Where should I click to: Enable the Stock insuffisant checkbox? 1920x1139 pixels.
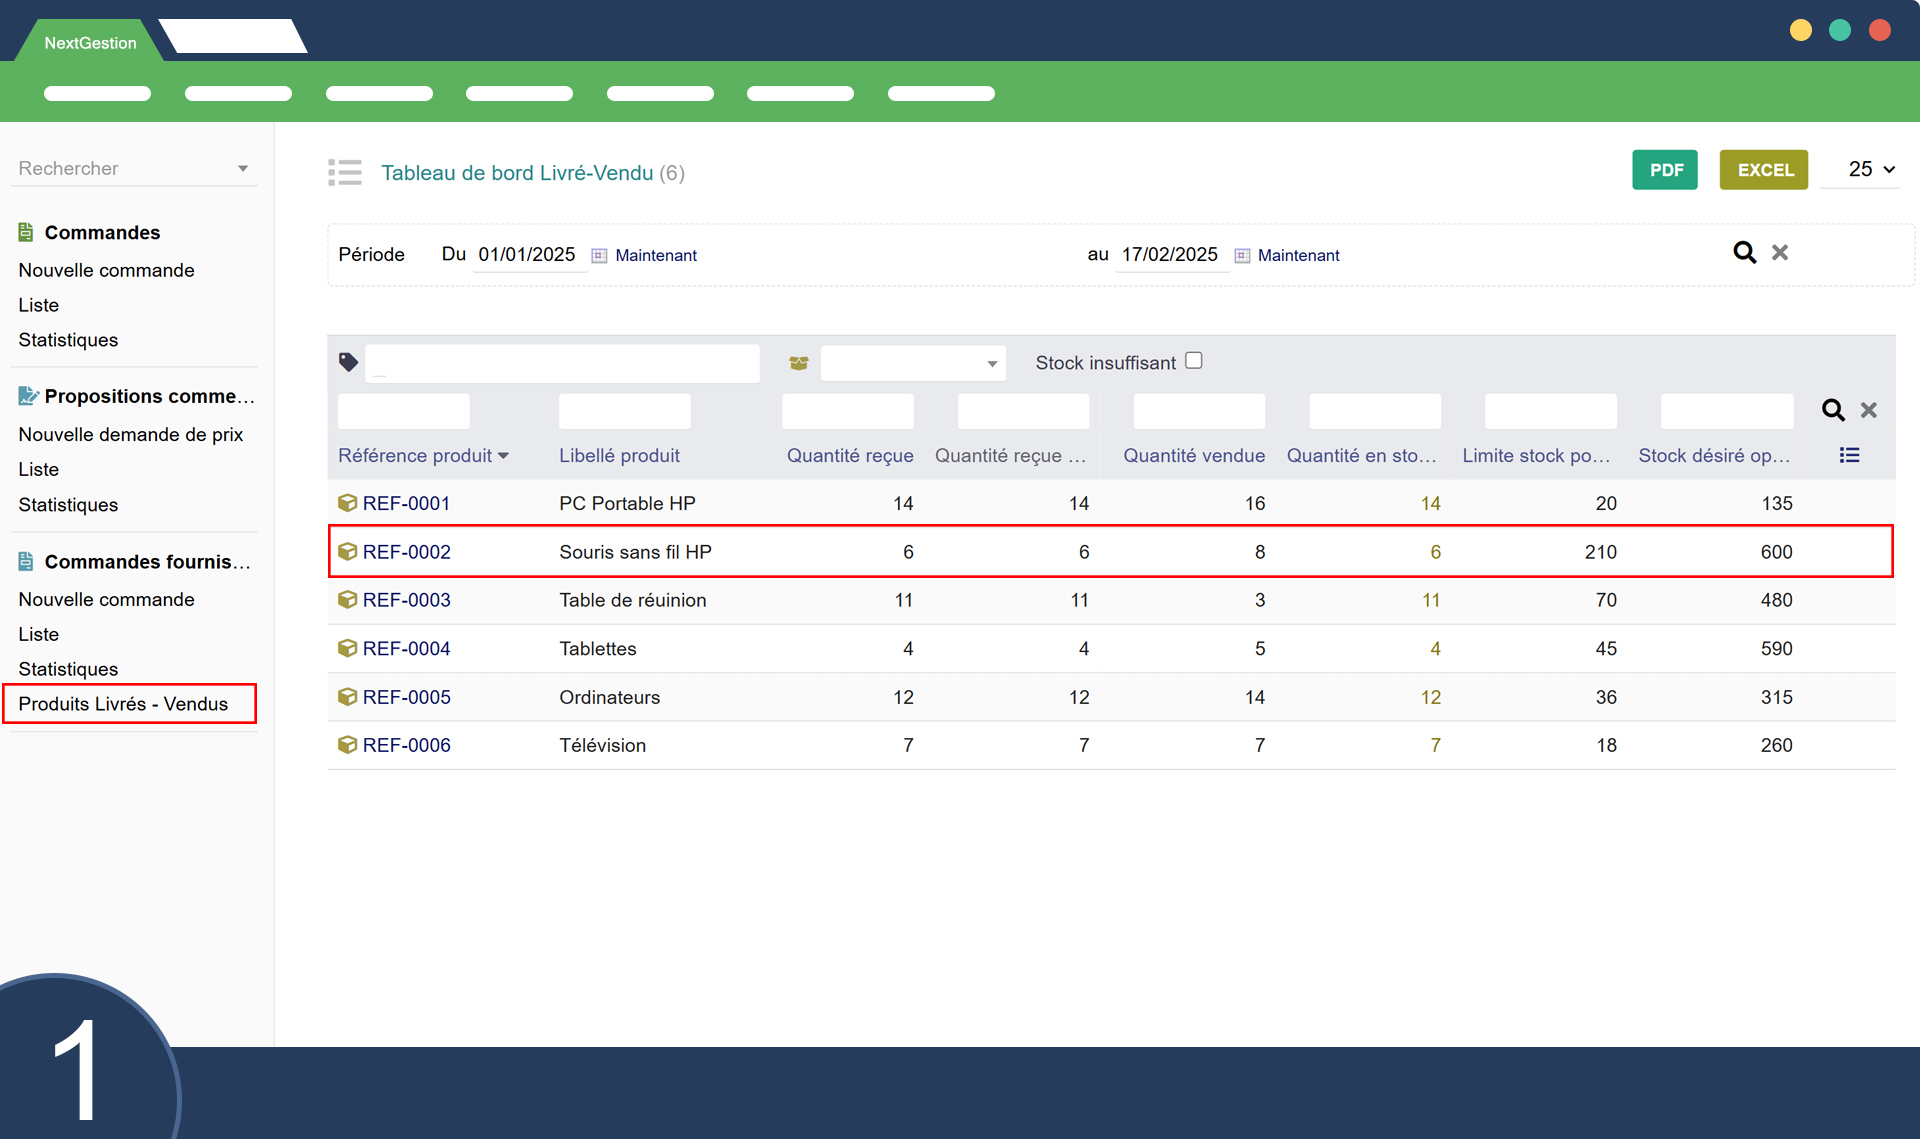click(x=1193, y=361)
